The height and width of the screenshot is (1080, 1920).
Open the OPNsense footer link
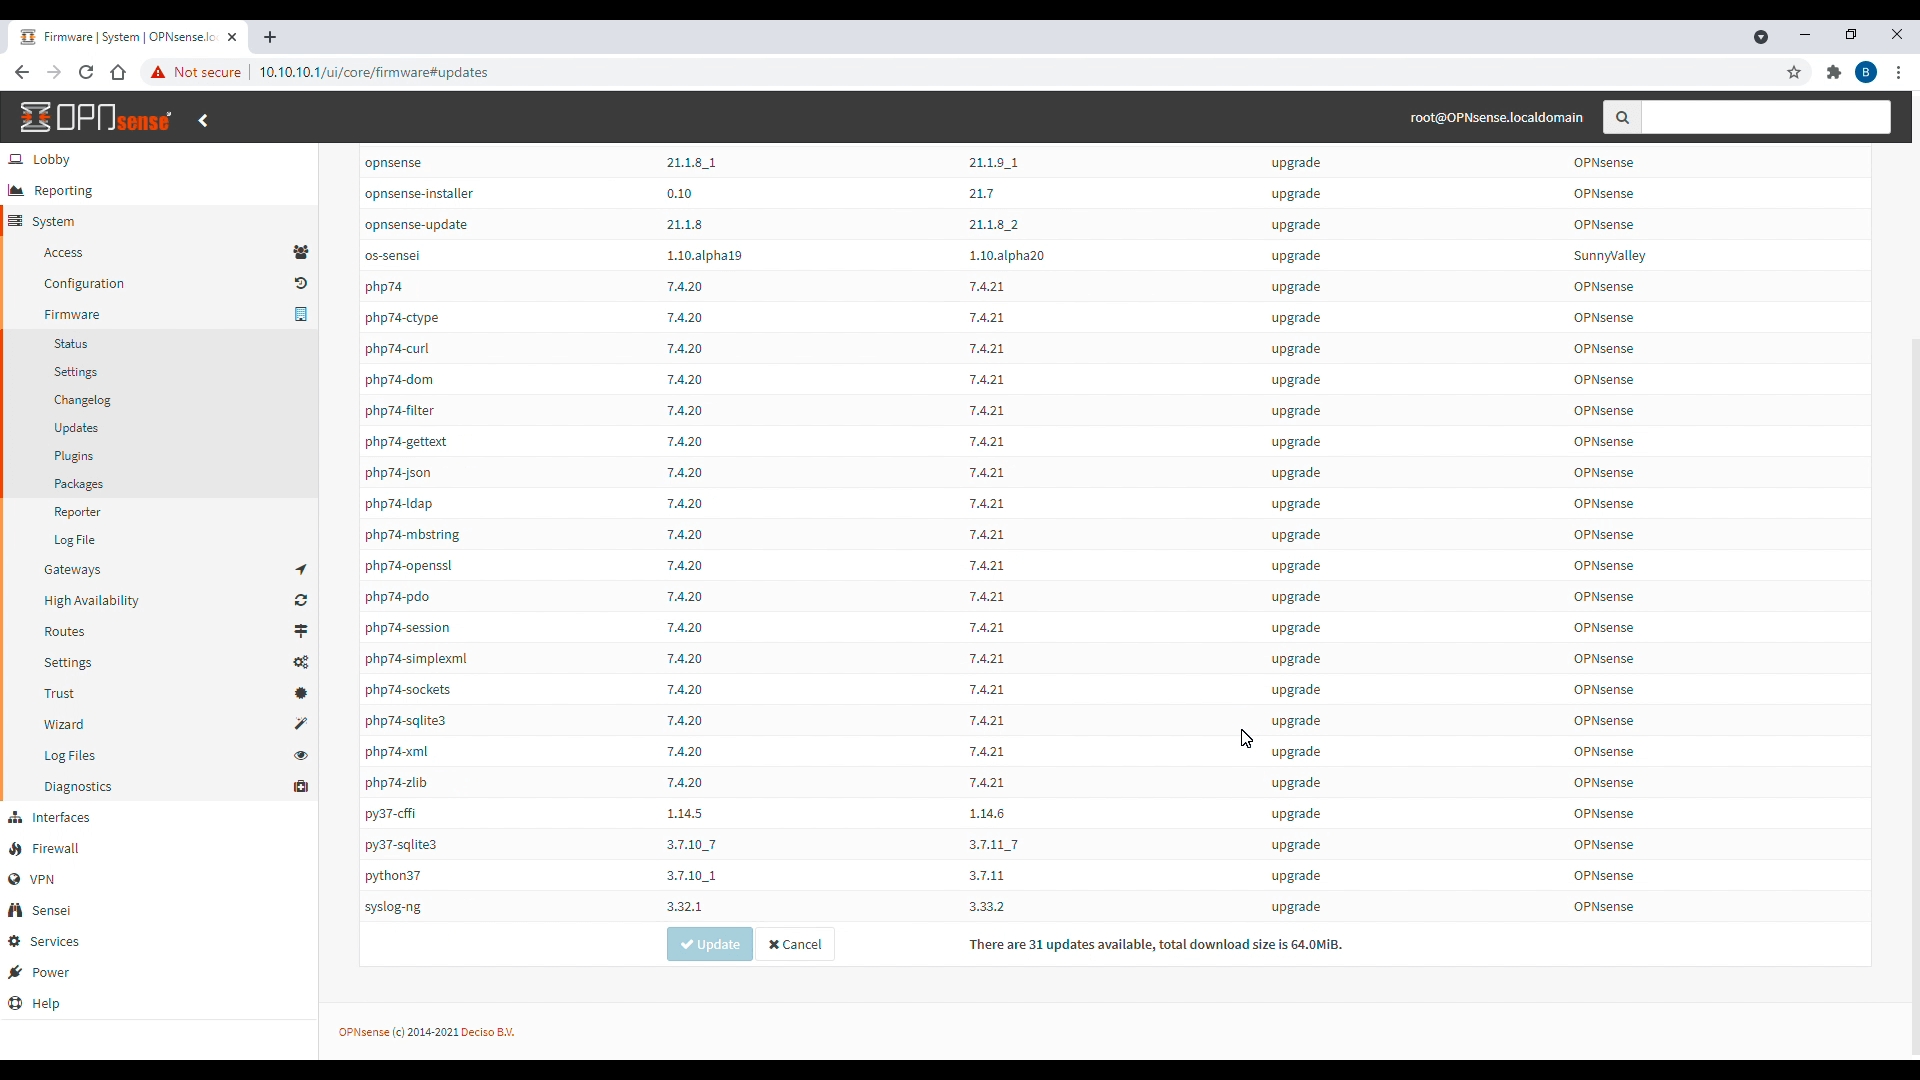coord(364,1032)
